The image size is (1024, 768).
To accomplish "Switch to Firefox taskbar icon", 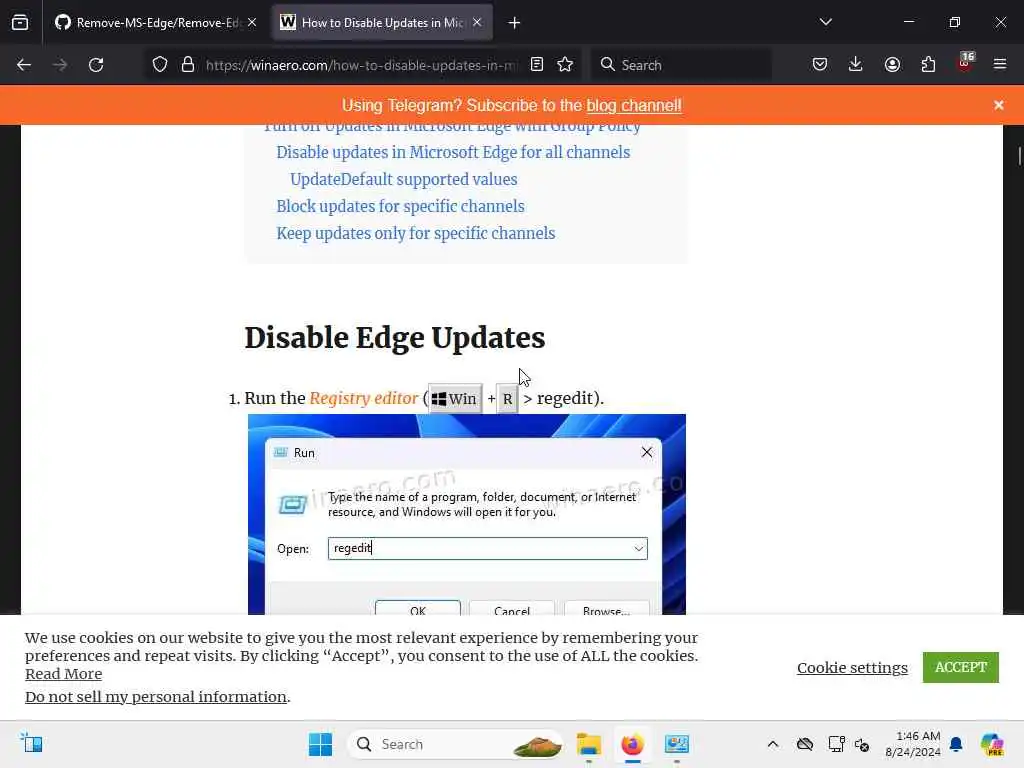I will [632, 744].
